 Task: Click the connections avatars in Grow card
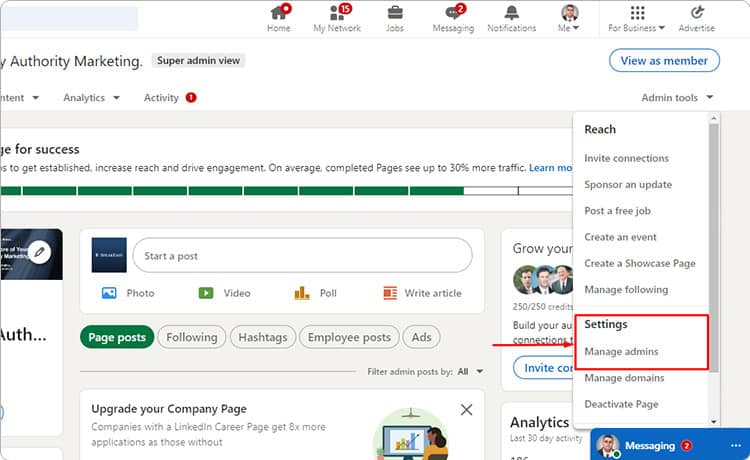[543, 280]
